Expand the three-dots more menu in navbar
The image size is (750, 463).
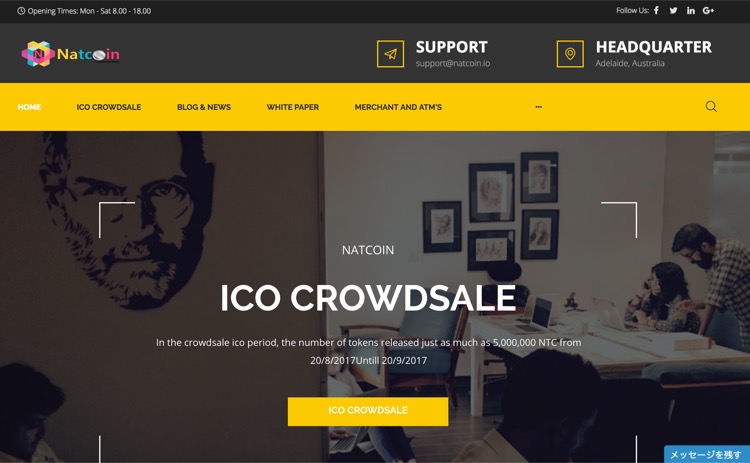(x=539, y=107)
